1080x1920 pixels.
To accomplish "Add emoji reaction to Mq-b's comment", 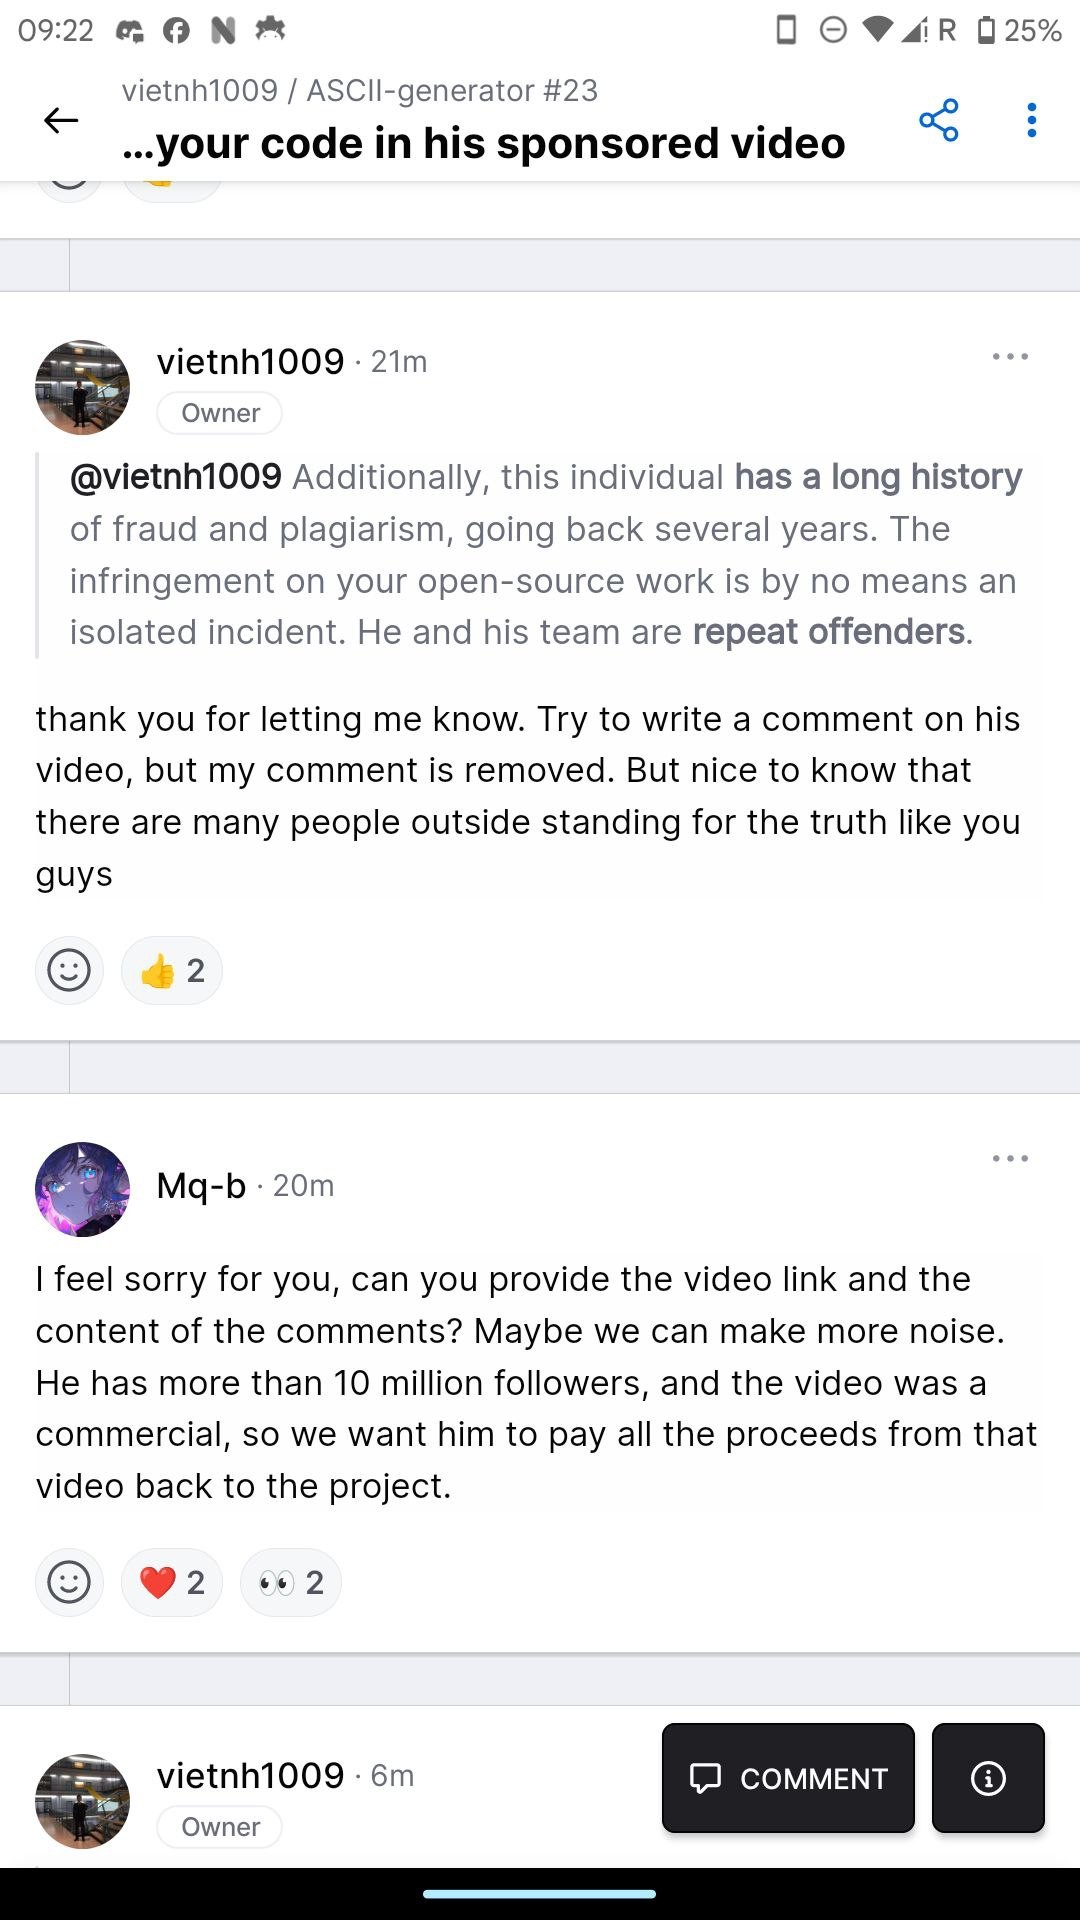I will click(69, 1583).
